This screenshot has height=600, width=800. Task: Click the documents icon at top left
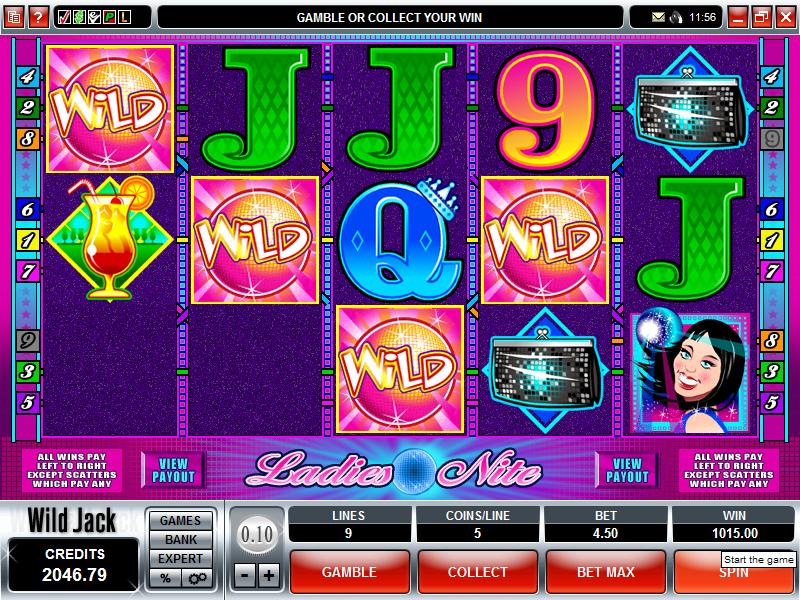(x=14, y=17)
